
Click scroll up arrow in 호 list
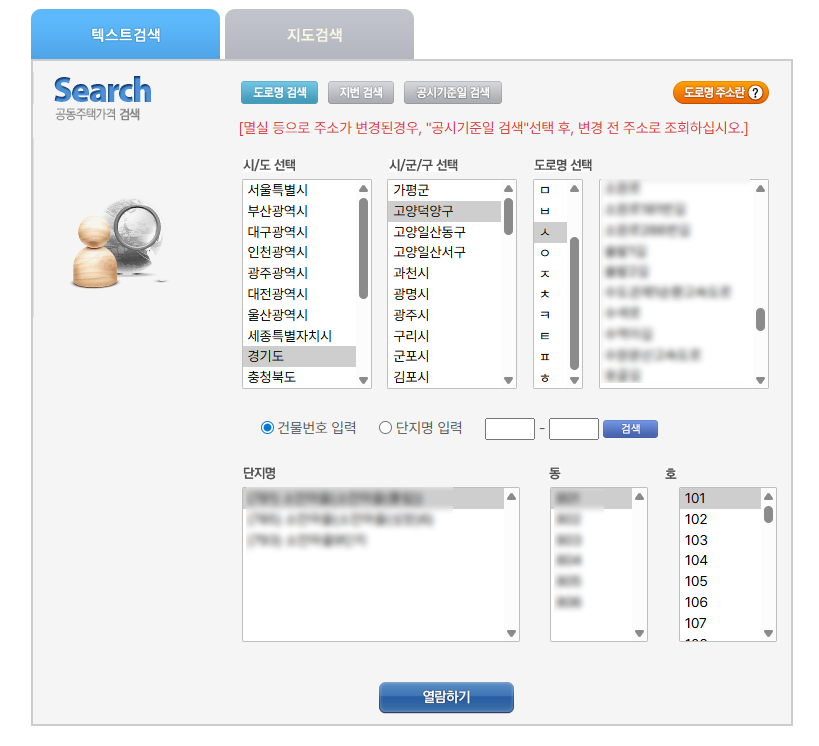[768, 496]
